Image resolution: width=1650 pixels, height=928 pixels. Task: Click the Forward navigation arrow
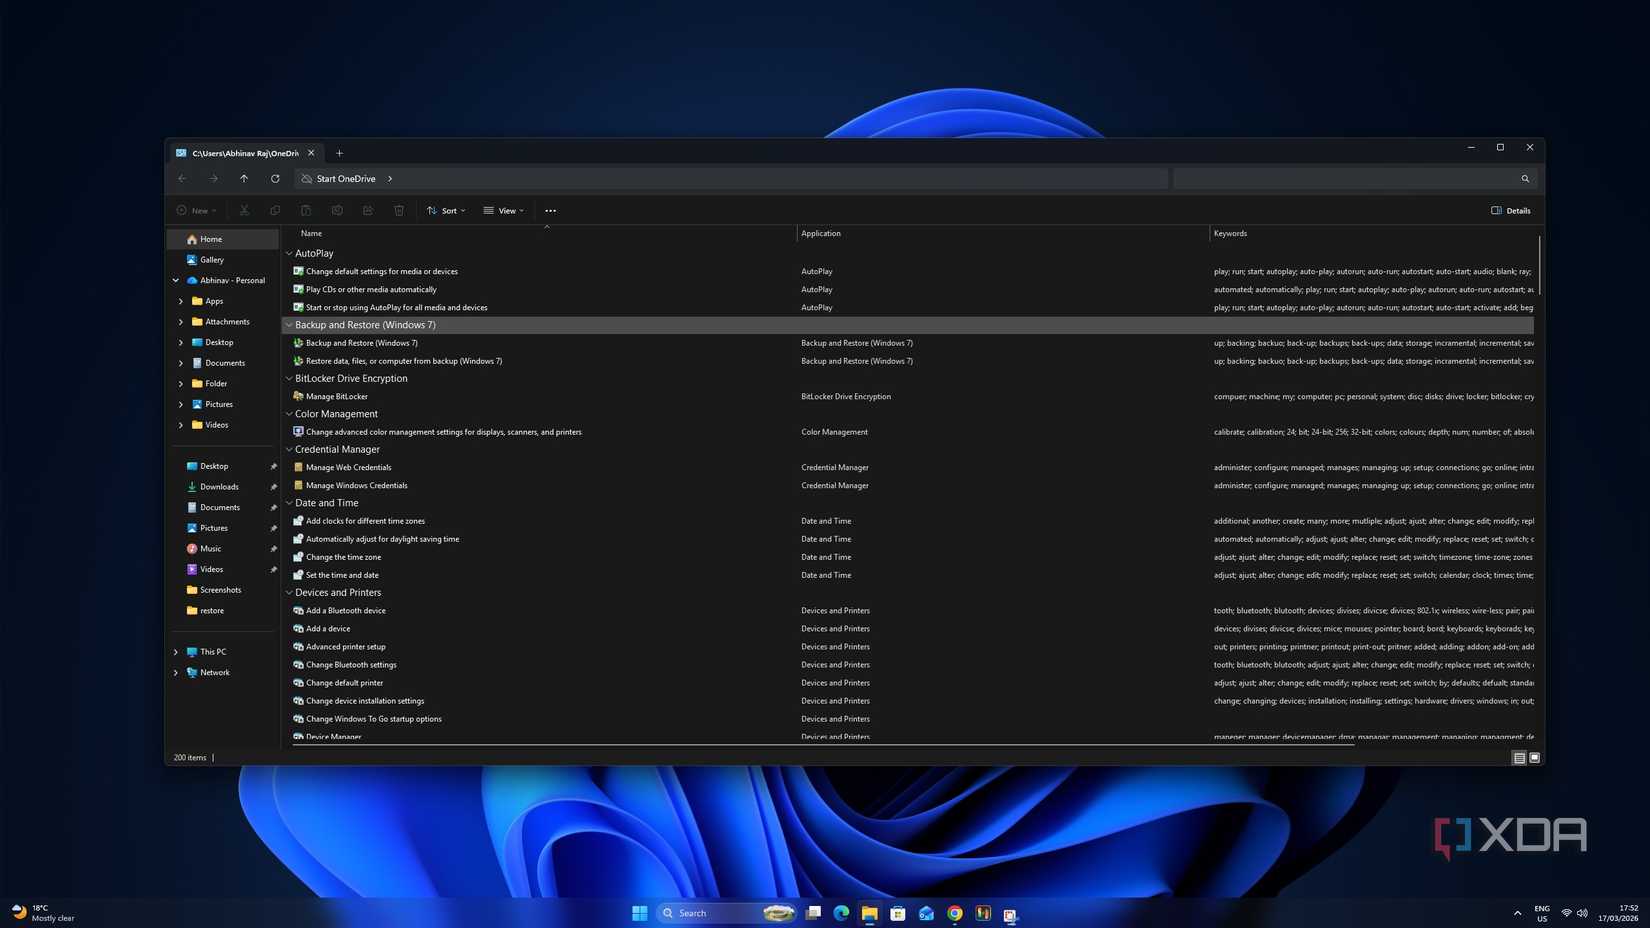[213, 179]
